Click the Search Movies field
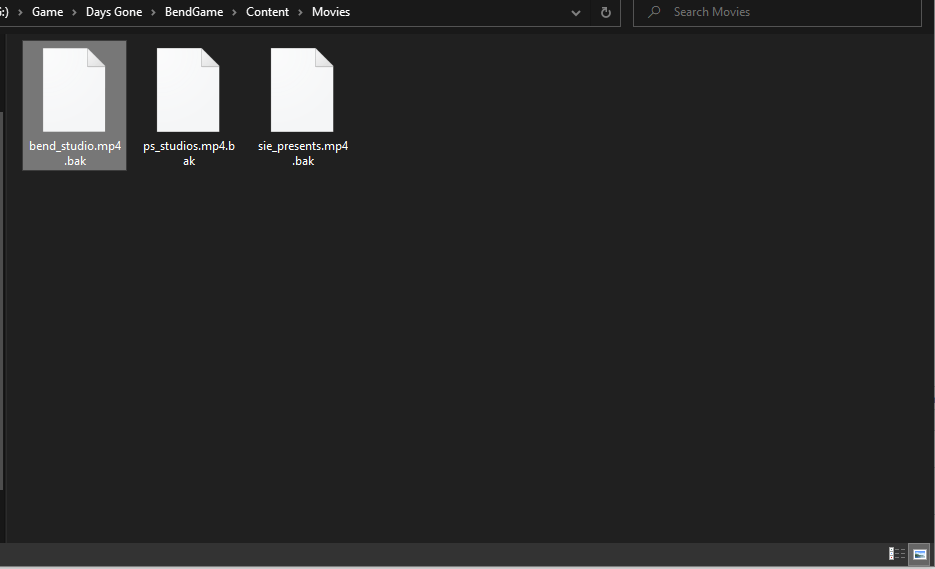 777,13
